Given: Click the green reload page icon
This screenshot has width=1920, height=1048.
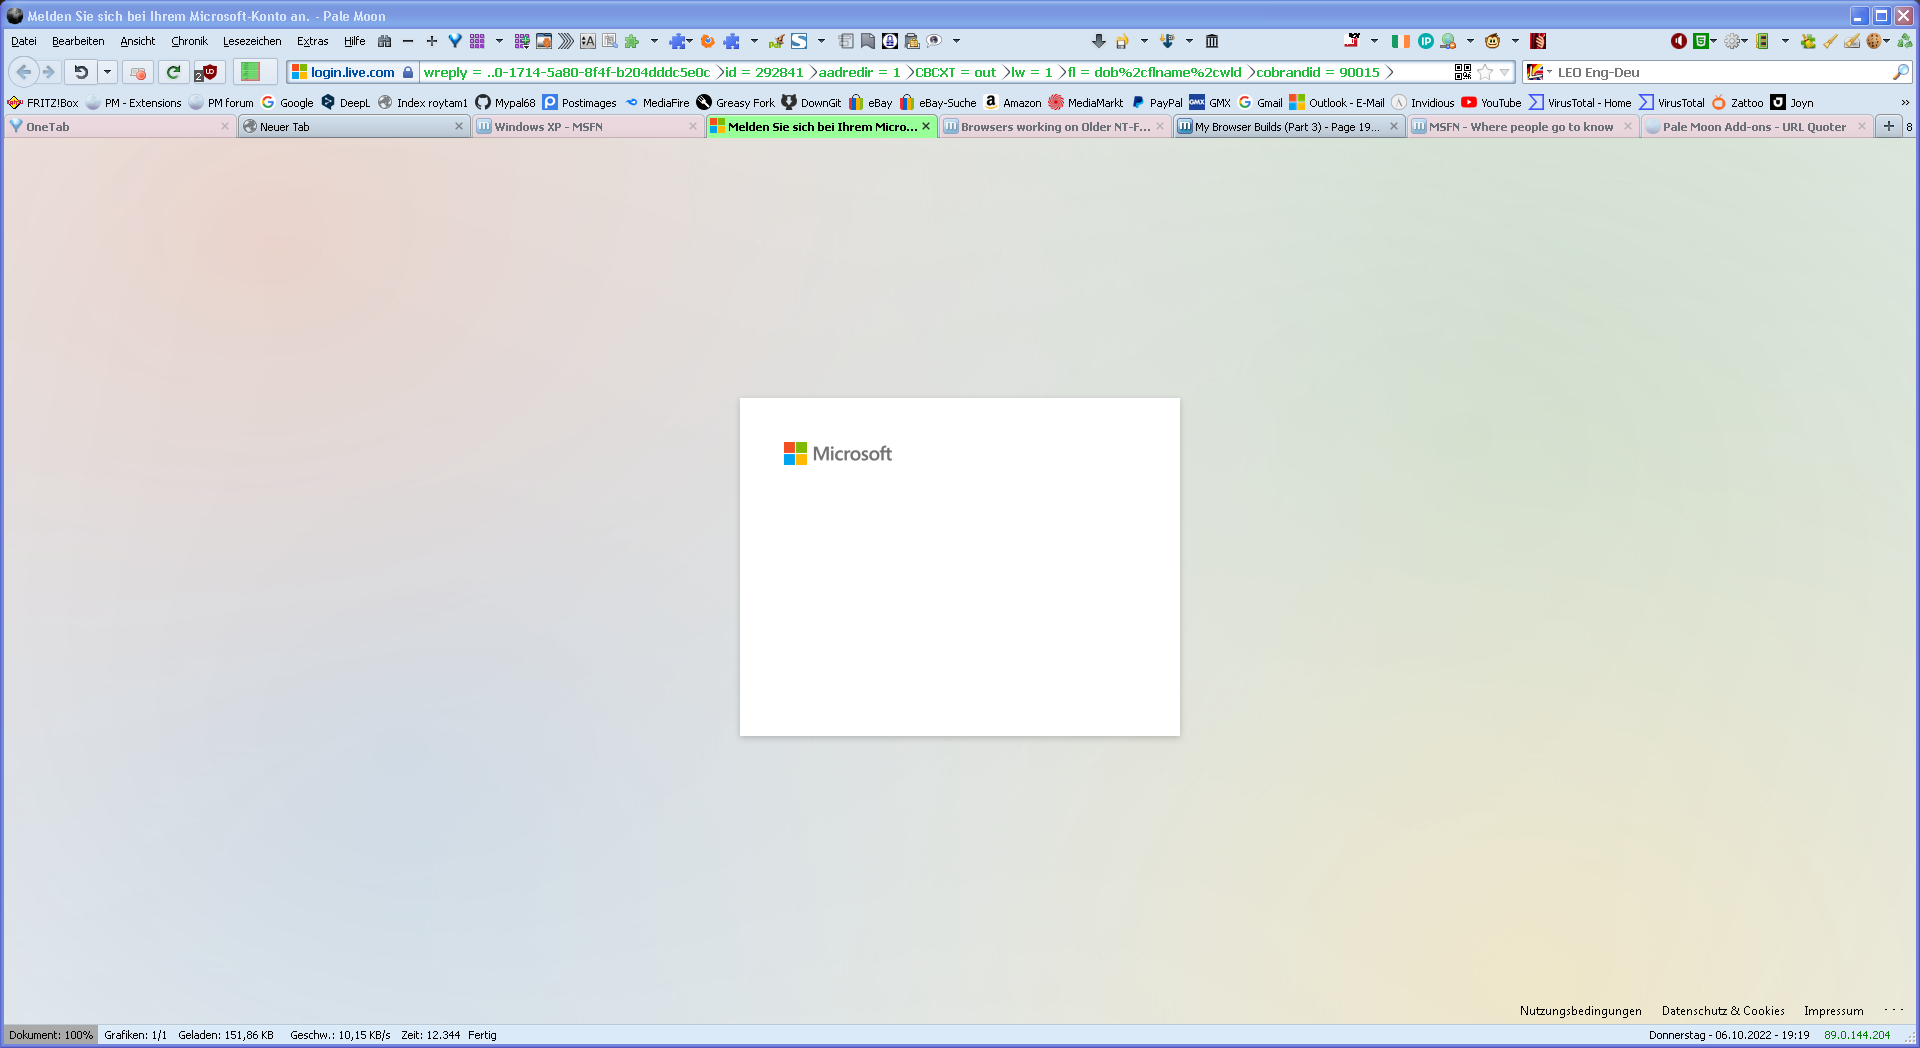Looking at the screenshot, I should tap(173, 72).
